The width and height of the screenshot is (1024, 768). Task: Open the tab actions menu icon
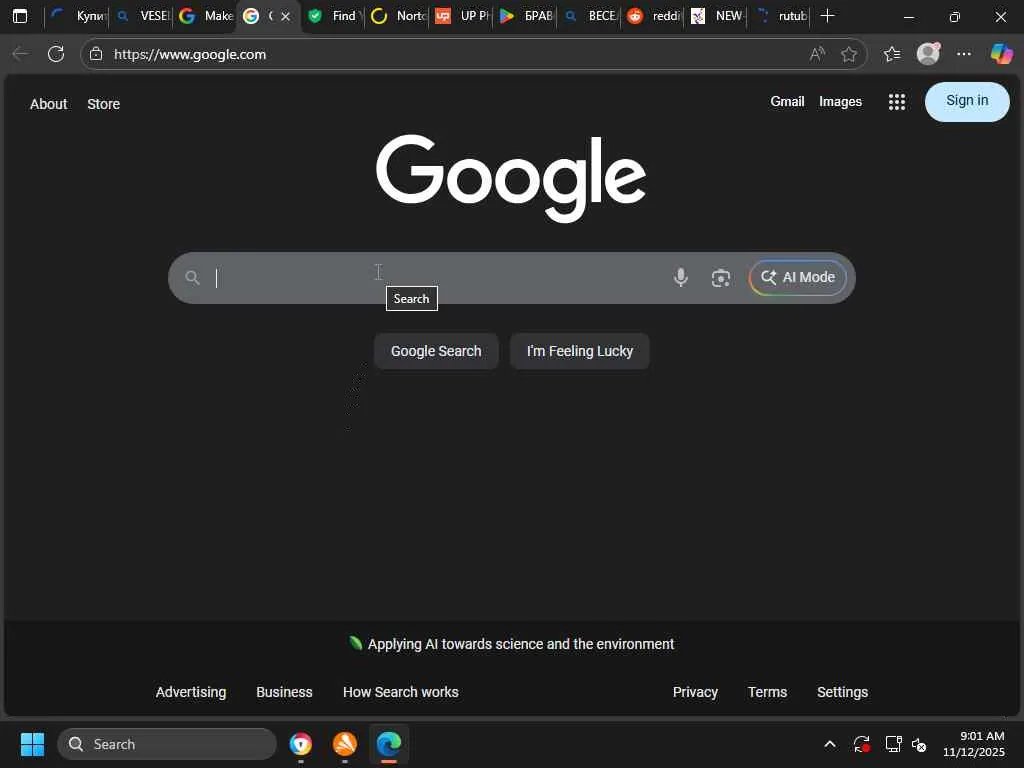pos(20,16)
